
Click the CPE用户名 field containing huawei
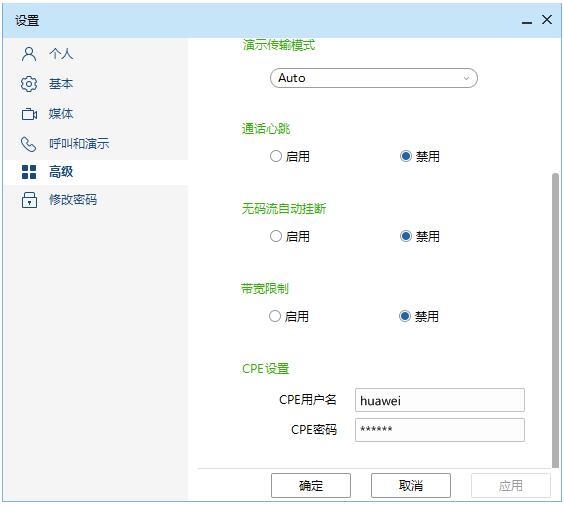pyautogui.click(x=440, y=400)
